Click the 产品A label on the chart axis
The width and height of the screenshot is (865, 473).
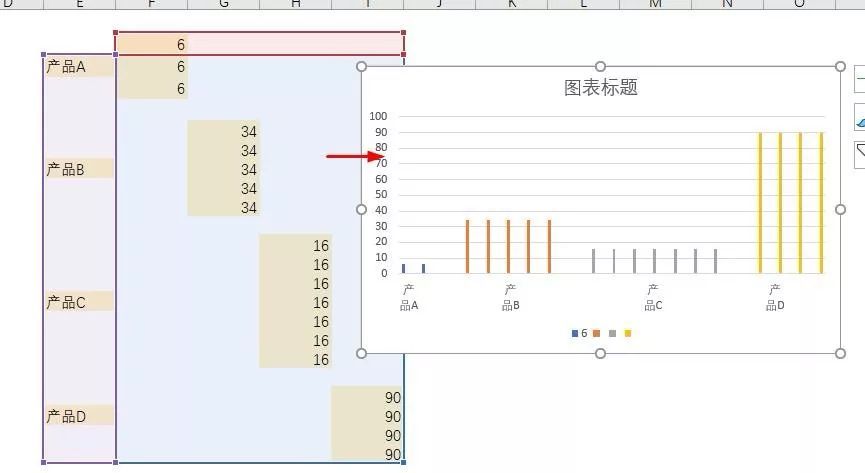[x=409, y=297]
